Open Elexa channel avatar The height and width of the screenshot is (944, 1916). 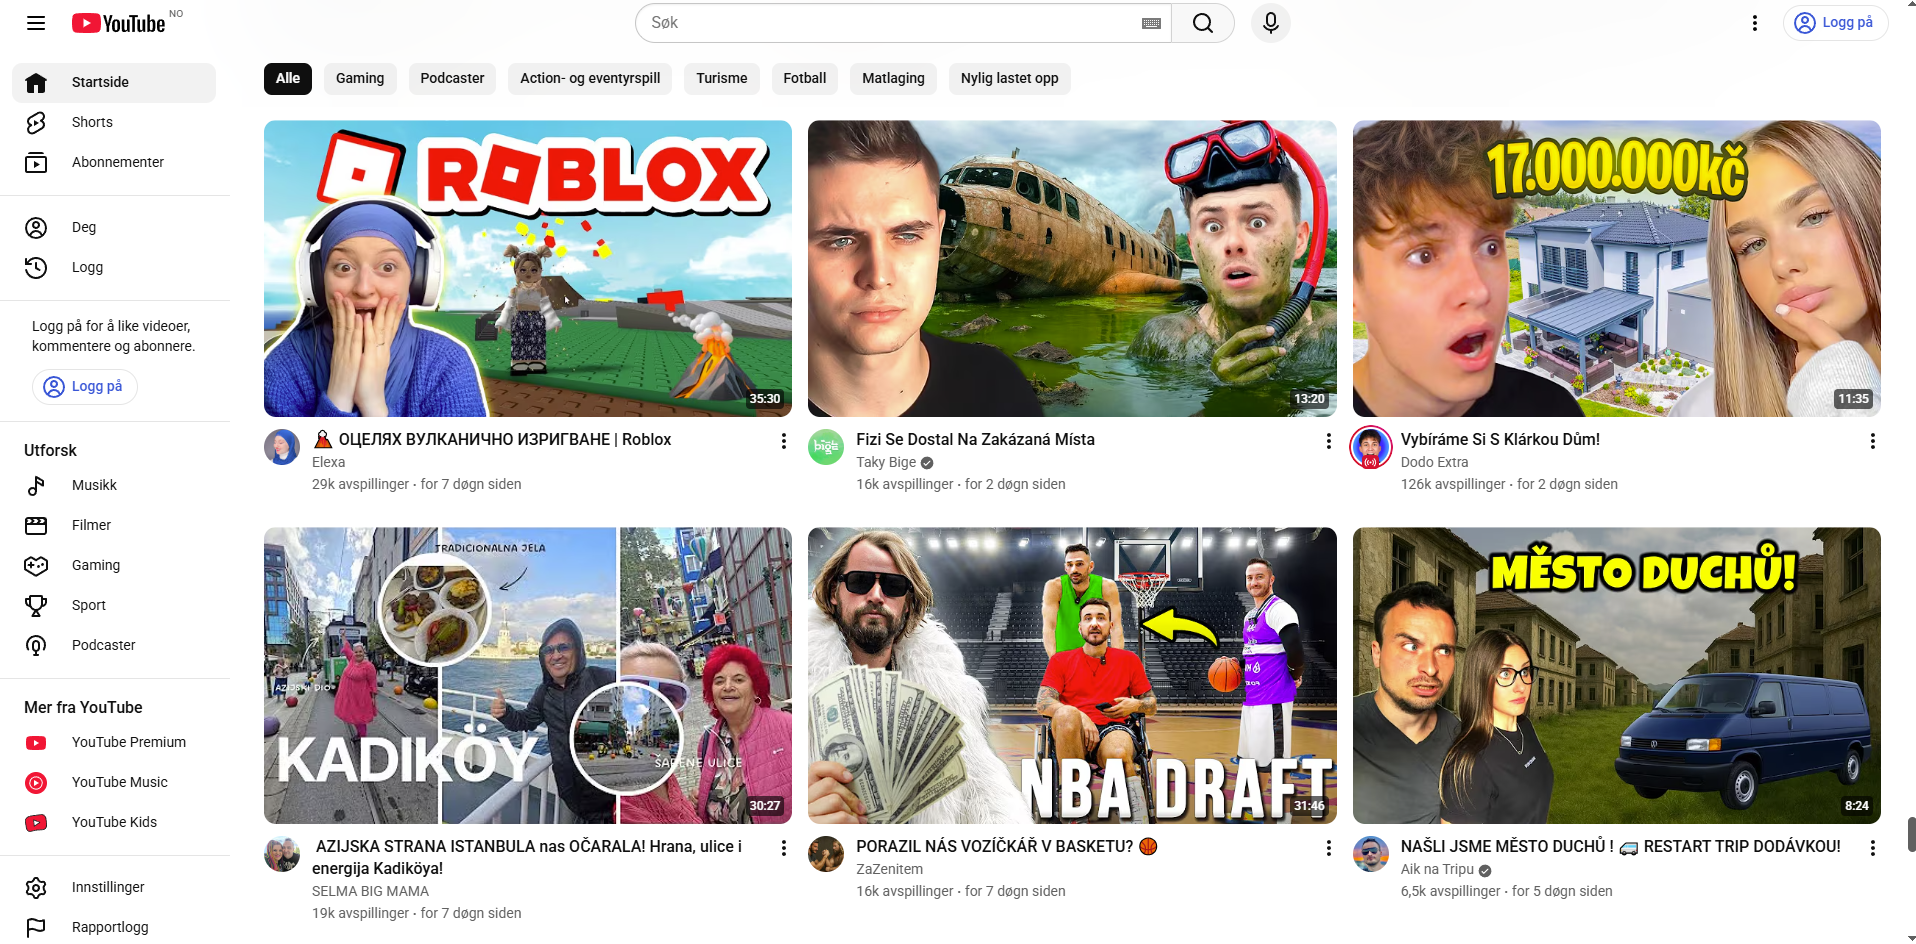pos(282,447)
